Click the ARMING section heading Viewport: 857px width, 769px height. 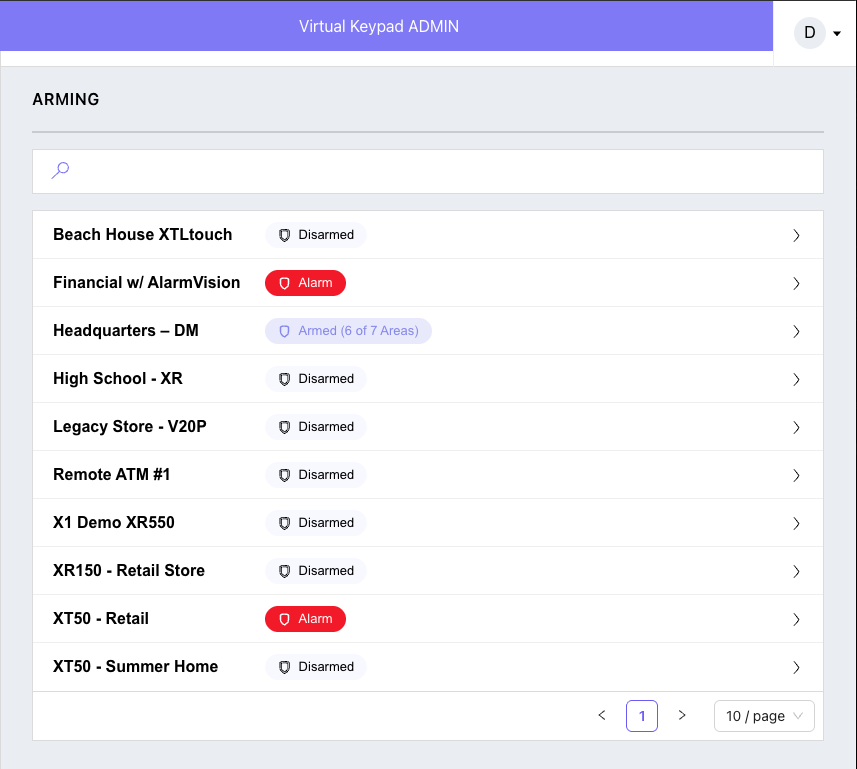[x=66, y=100]
